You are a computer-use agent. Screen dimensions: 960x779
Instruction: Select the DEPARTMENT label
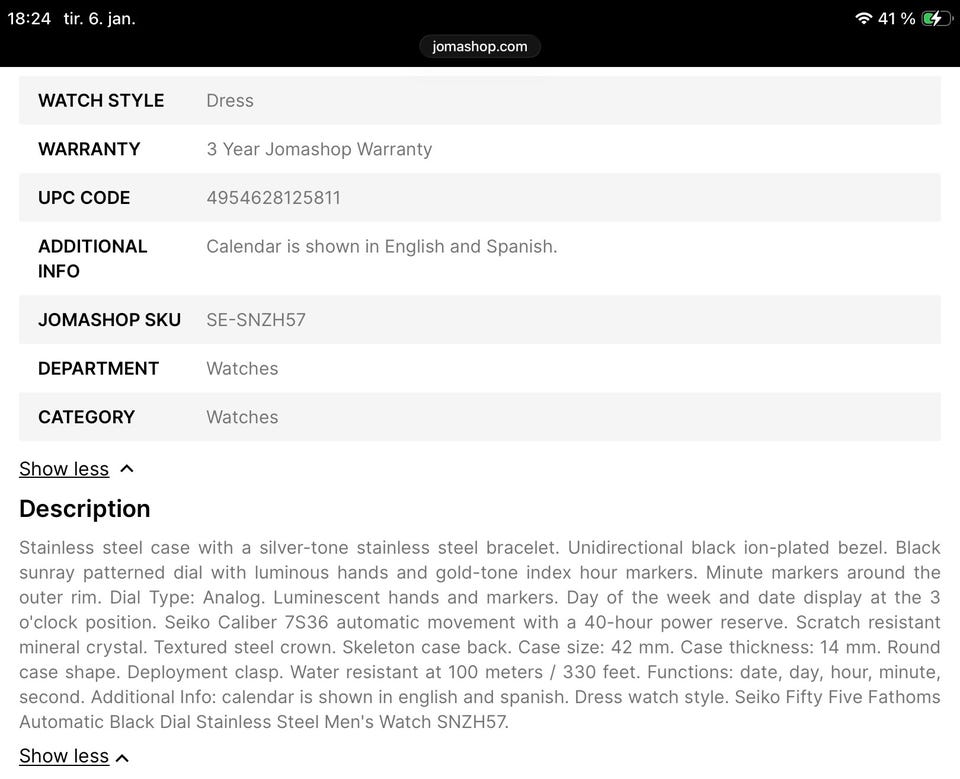tap(99, 368)
